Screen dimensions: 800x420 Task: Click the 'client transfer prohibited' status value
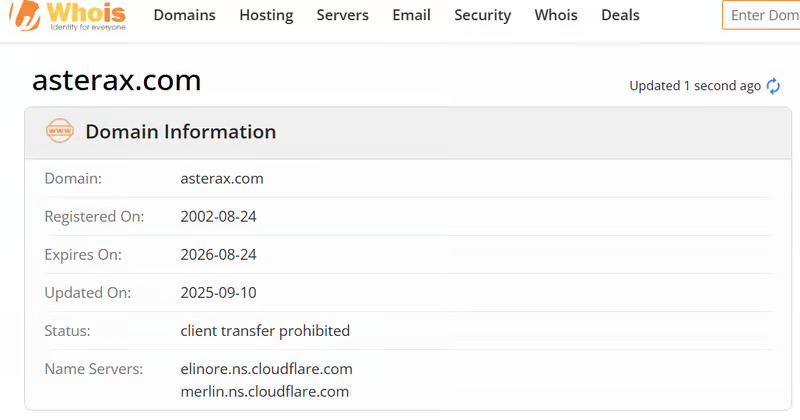(x=265, y=330)
